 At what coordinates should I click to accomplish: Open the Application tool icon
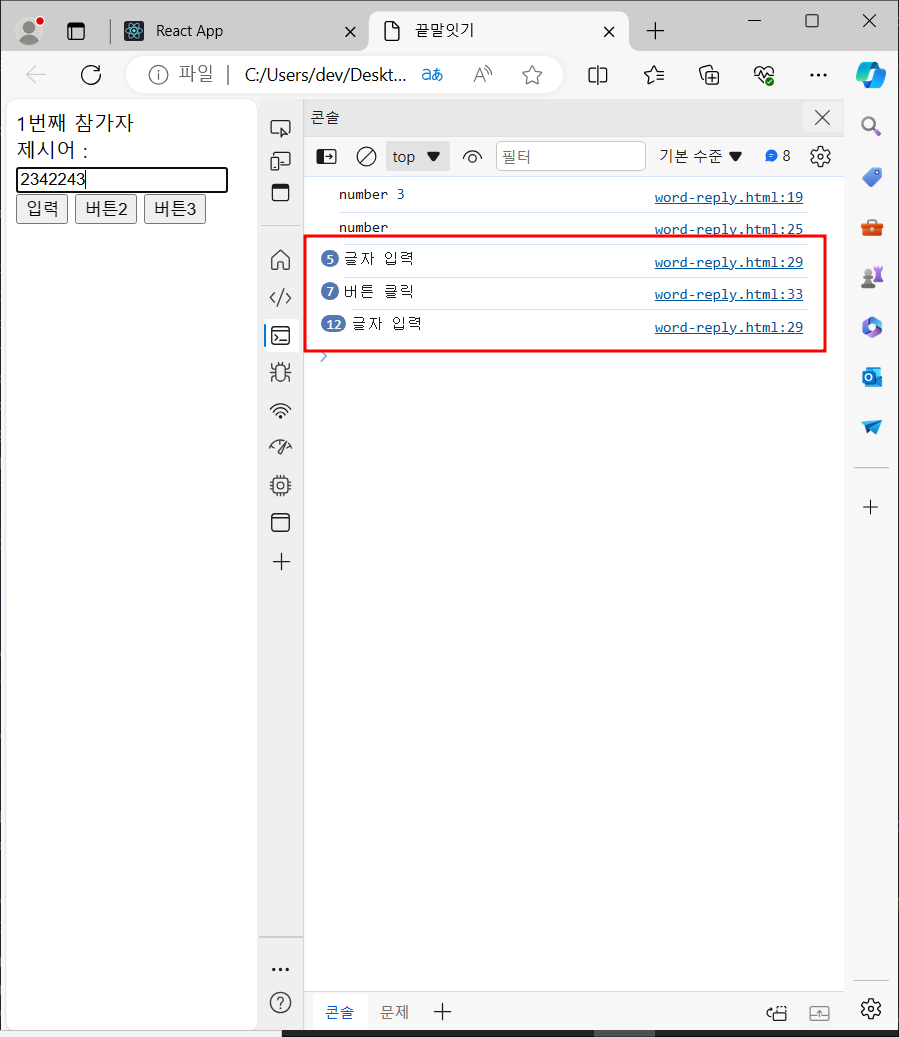pos(280,522)
